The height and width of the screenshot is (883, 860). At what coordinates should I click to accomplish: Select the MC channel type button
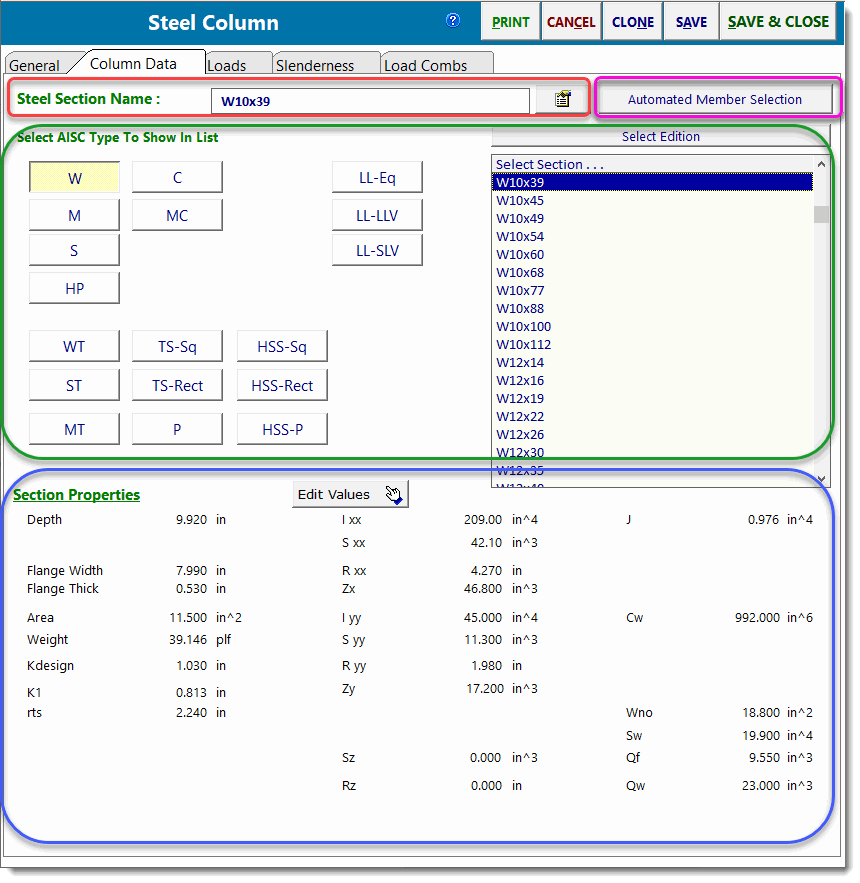(177, 215)
